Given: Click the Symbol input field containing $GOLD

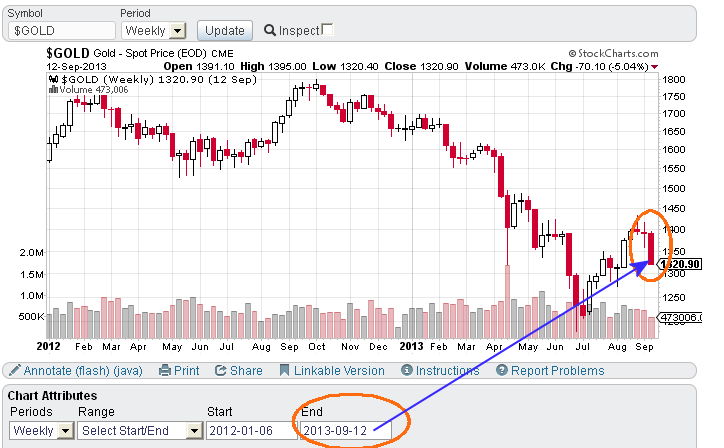Looking at the screenshot, I should (x=62, y=31).
